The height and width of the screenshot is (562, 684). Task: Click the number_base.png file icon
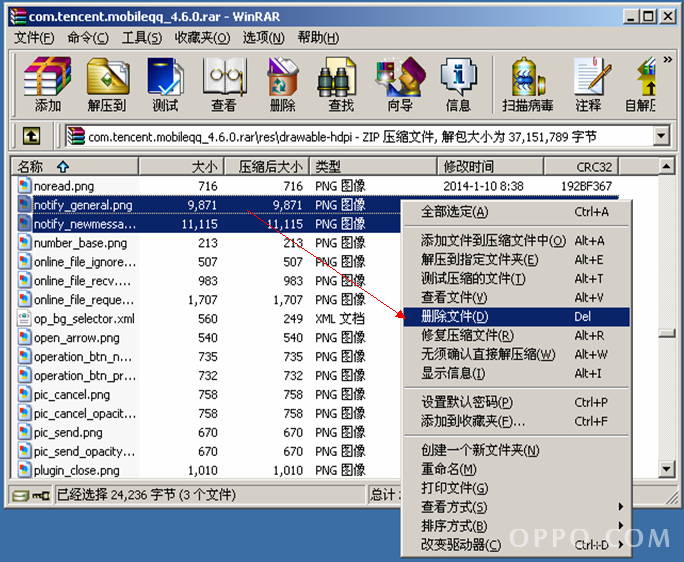[x=25, y=242]
